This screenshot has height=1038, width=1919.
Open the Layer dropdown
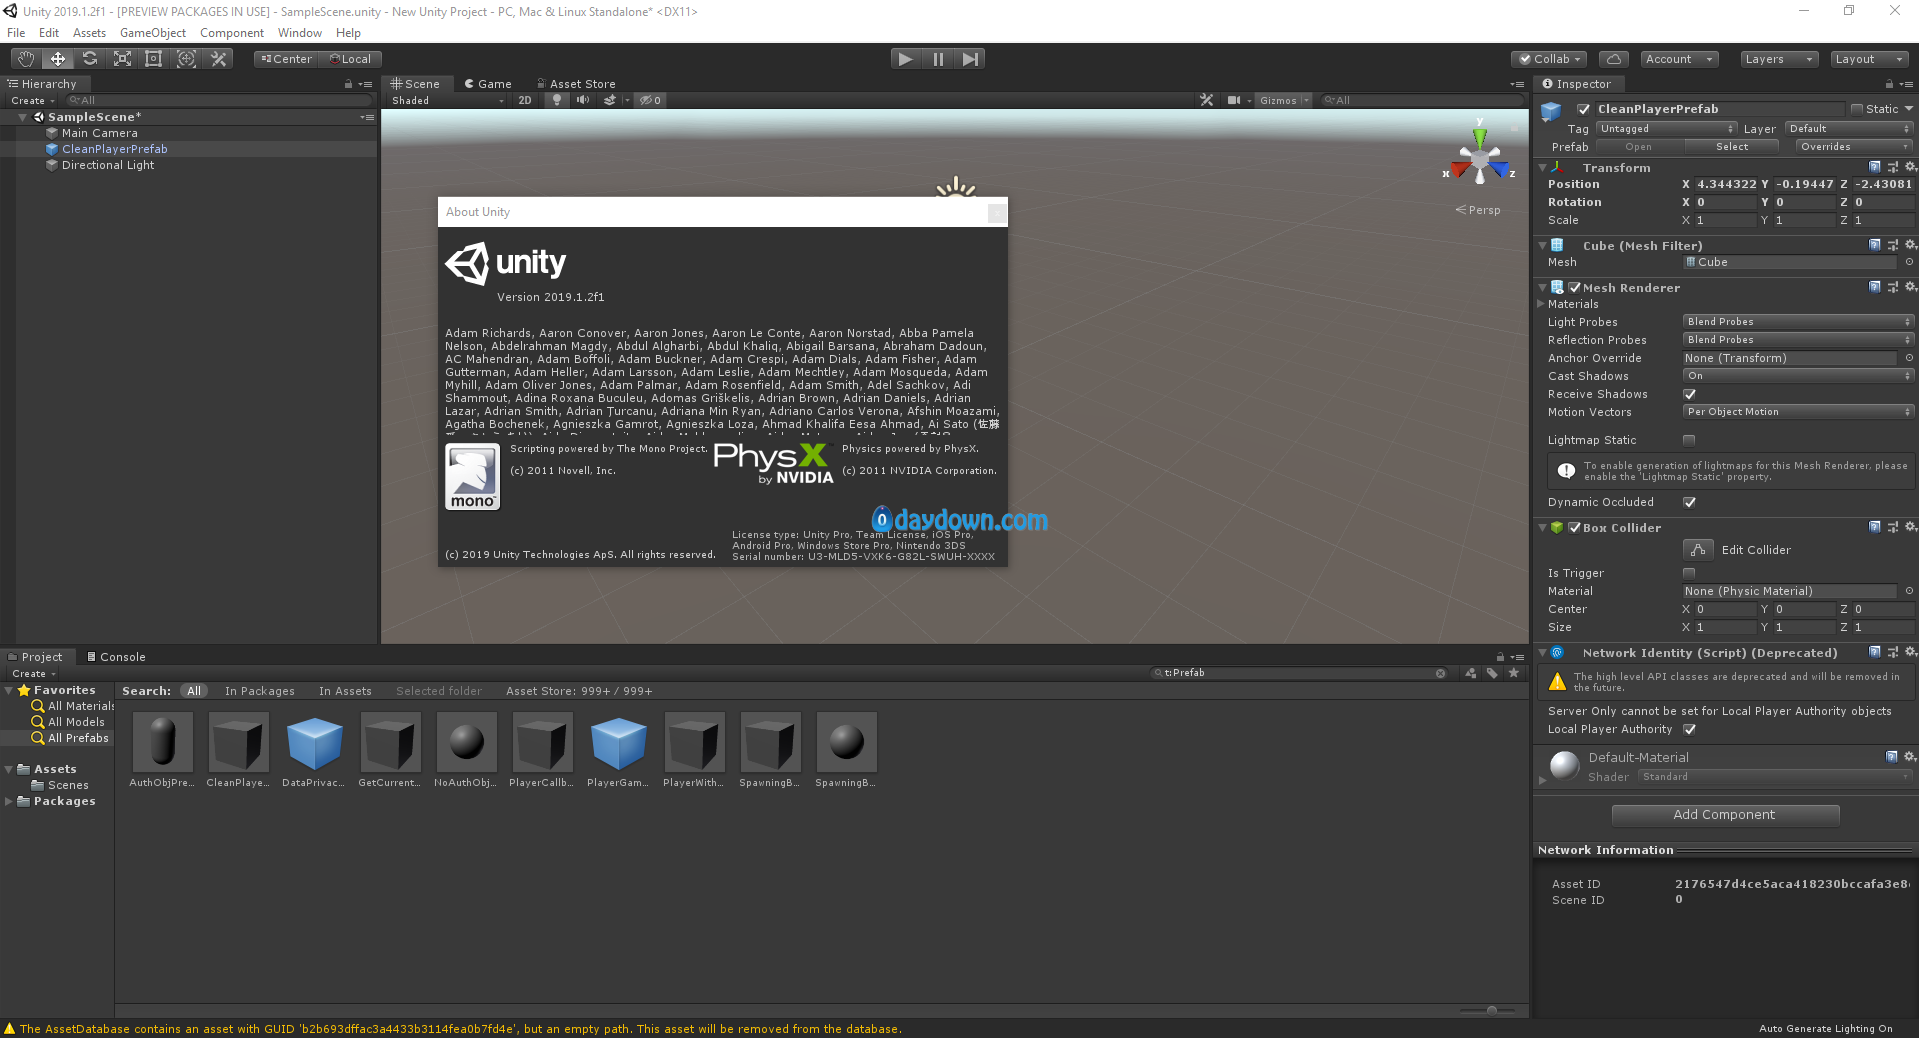(x=1849, y=129)
